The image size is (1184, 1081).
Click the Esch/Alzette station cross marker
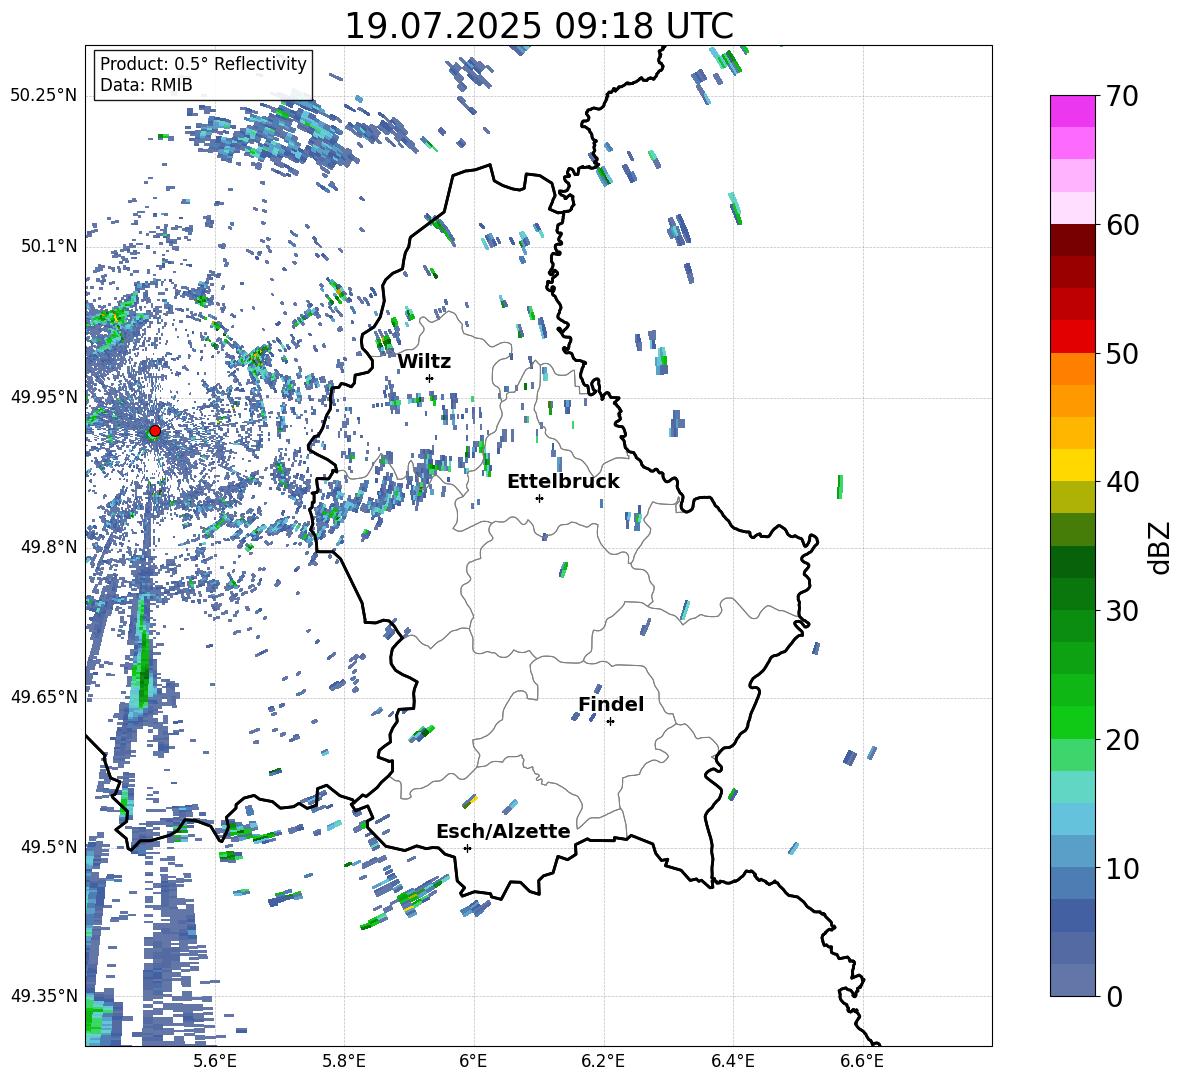point(467,848)
